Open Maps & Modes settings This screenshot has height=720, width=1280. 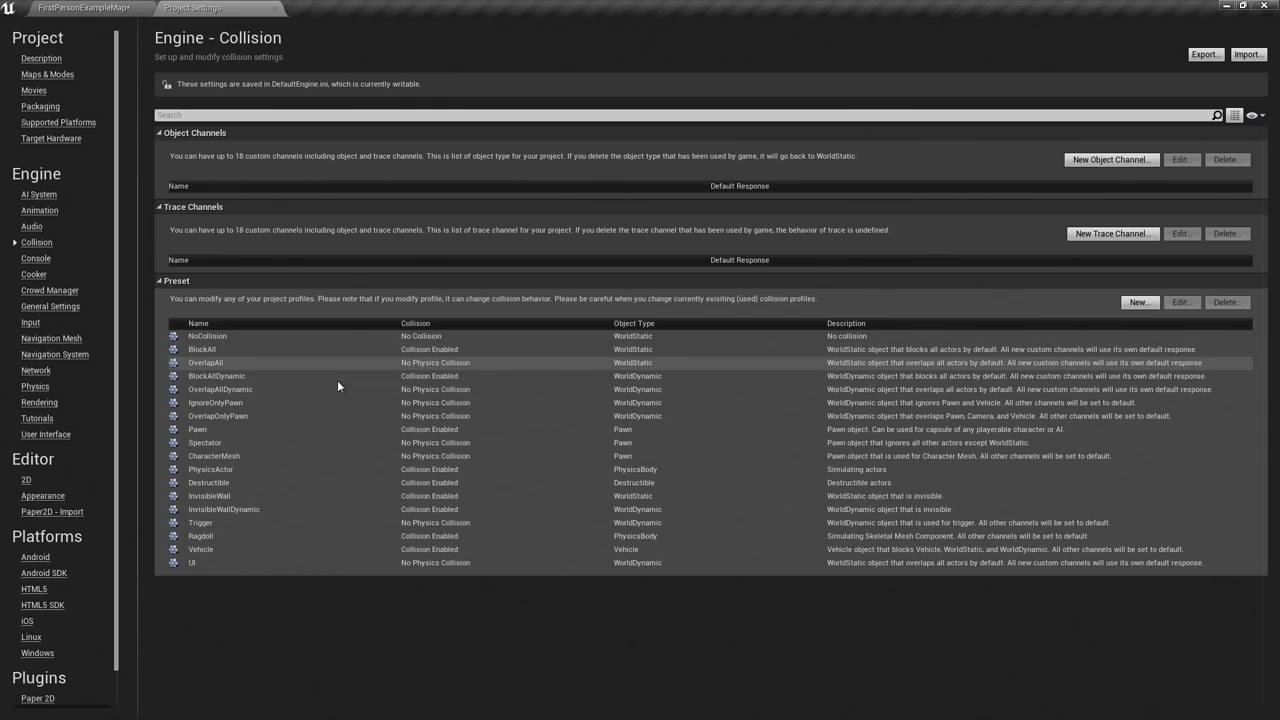tap(47, 75)
